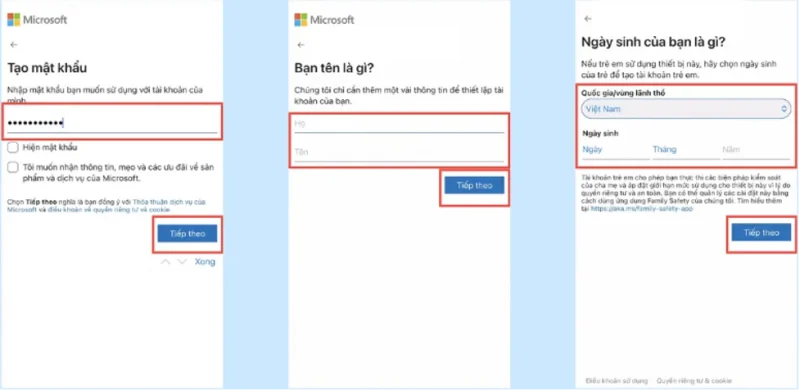Click the Năm year field
Screen dimensions: 800x391
756,150
